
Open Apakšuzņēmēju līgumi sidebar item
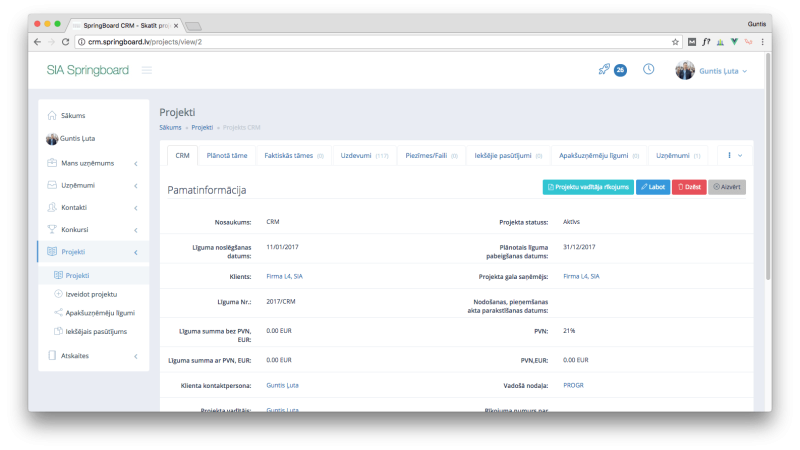point(100,313)
